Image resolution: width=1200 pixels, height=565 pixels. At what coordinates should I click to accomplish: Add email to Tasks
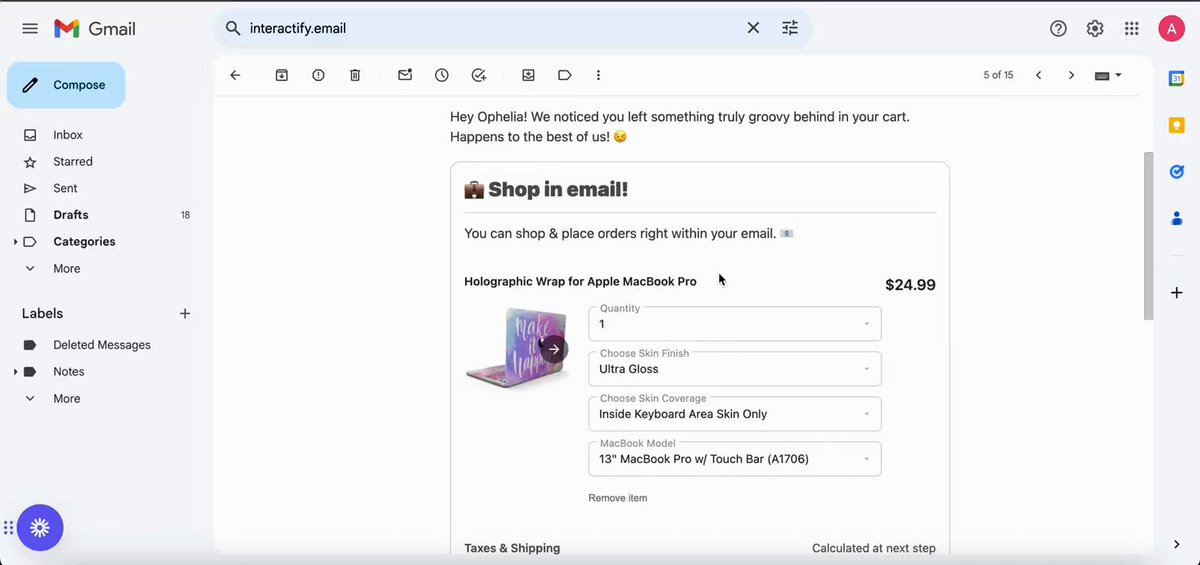[479, 75]
